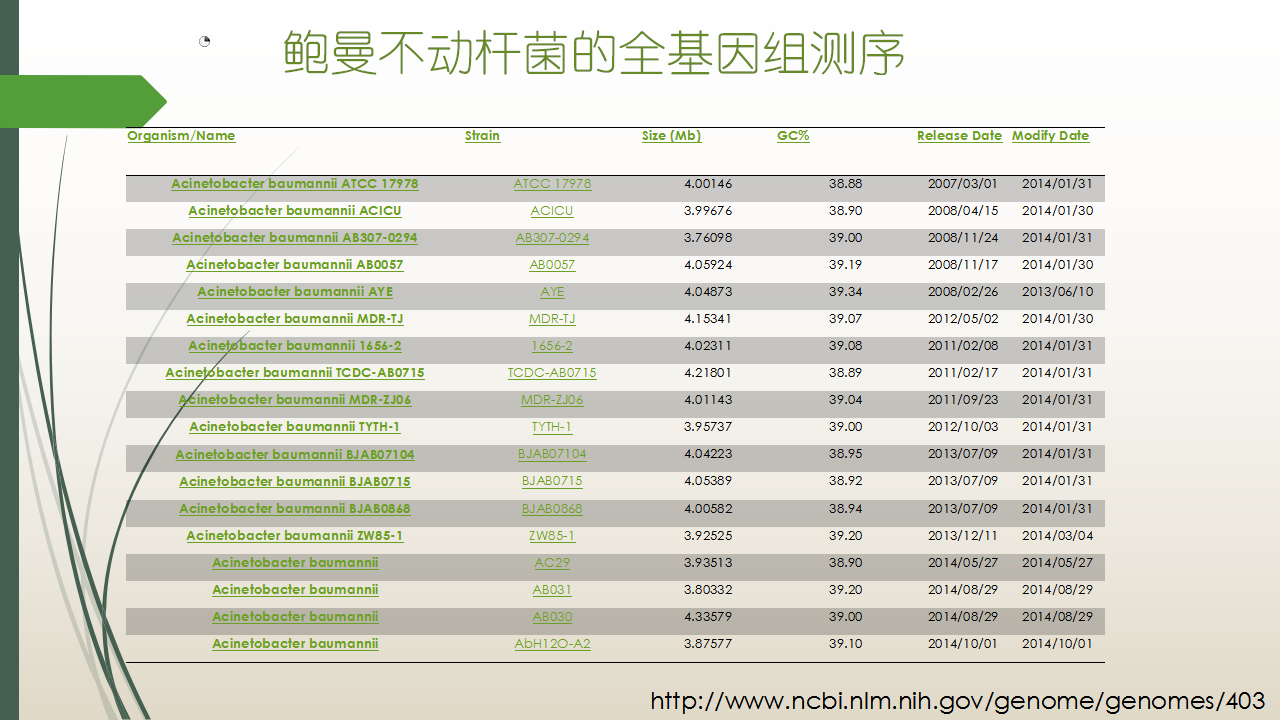Open the organism link in the AB031 row

pos(295,590)
